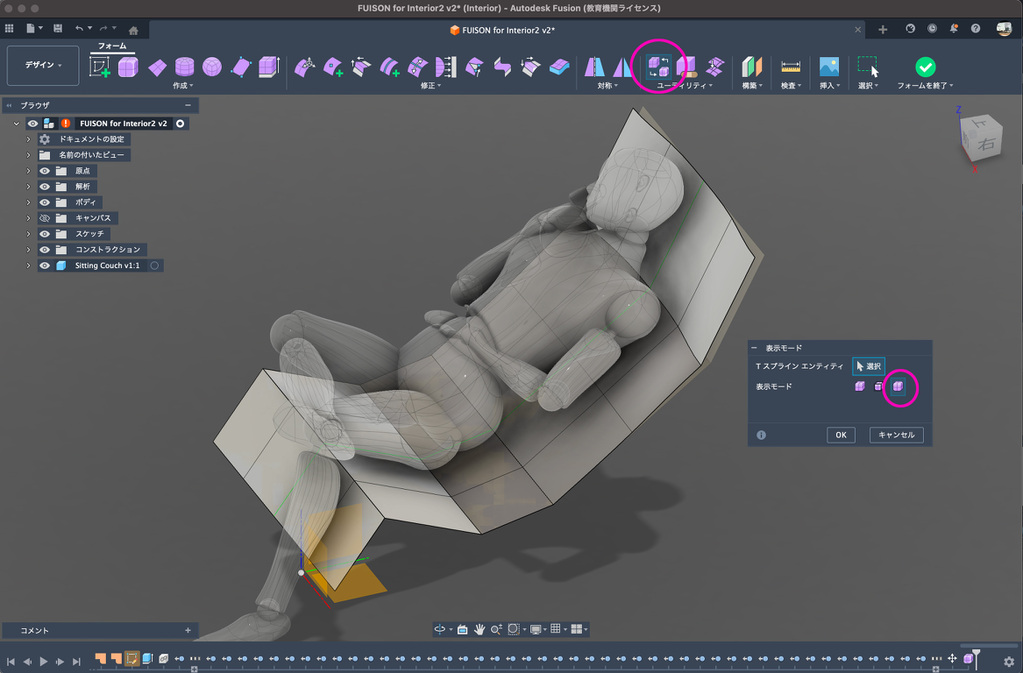Click the Inspect measure ruler icon
Image resolution: width=1023 pixels, height=673 pixels.
point(791,67)
